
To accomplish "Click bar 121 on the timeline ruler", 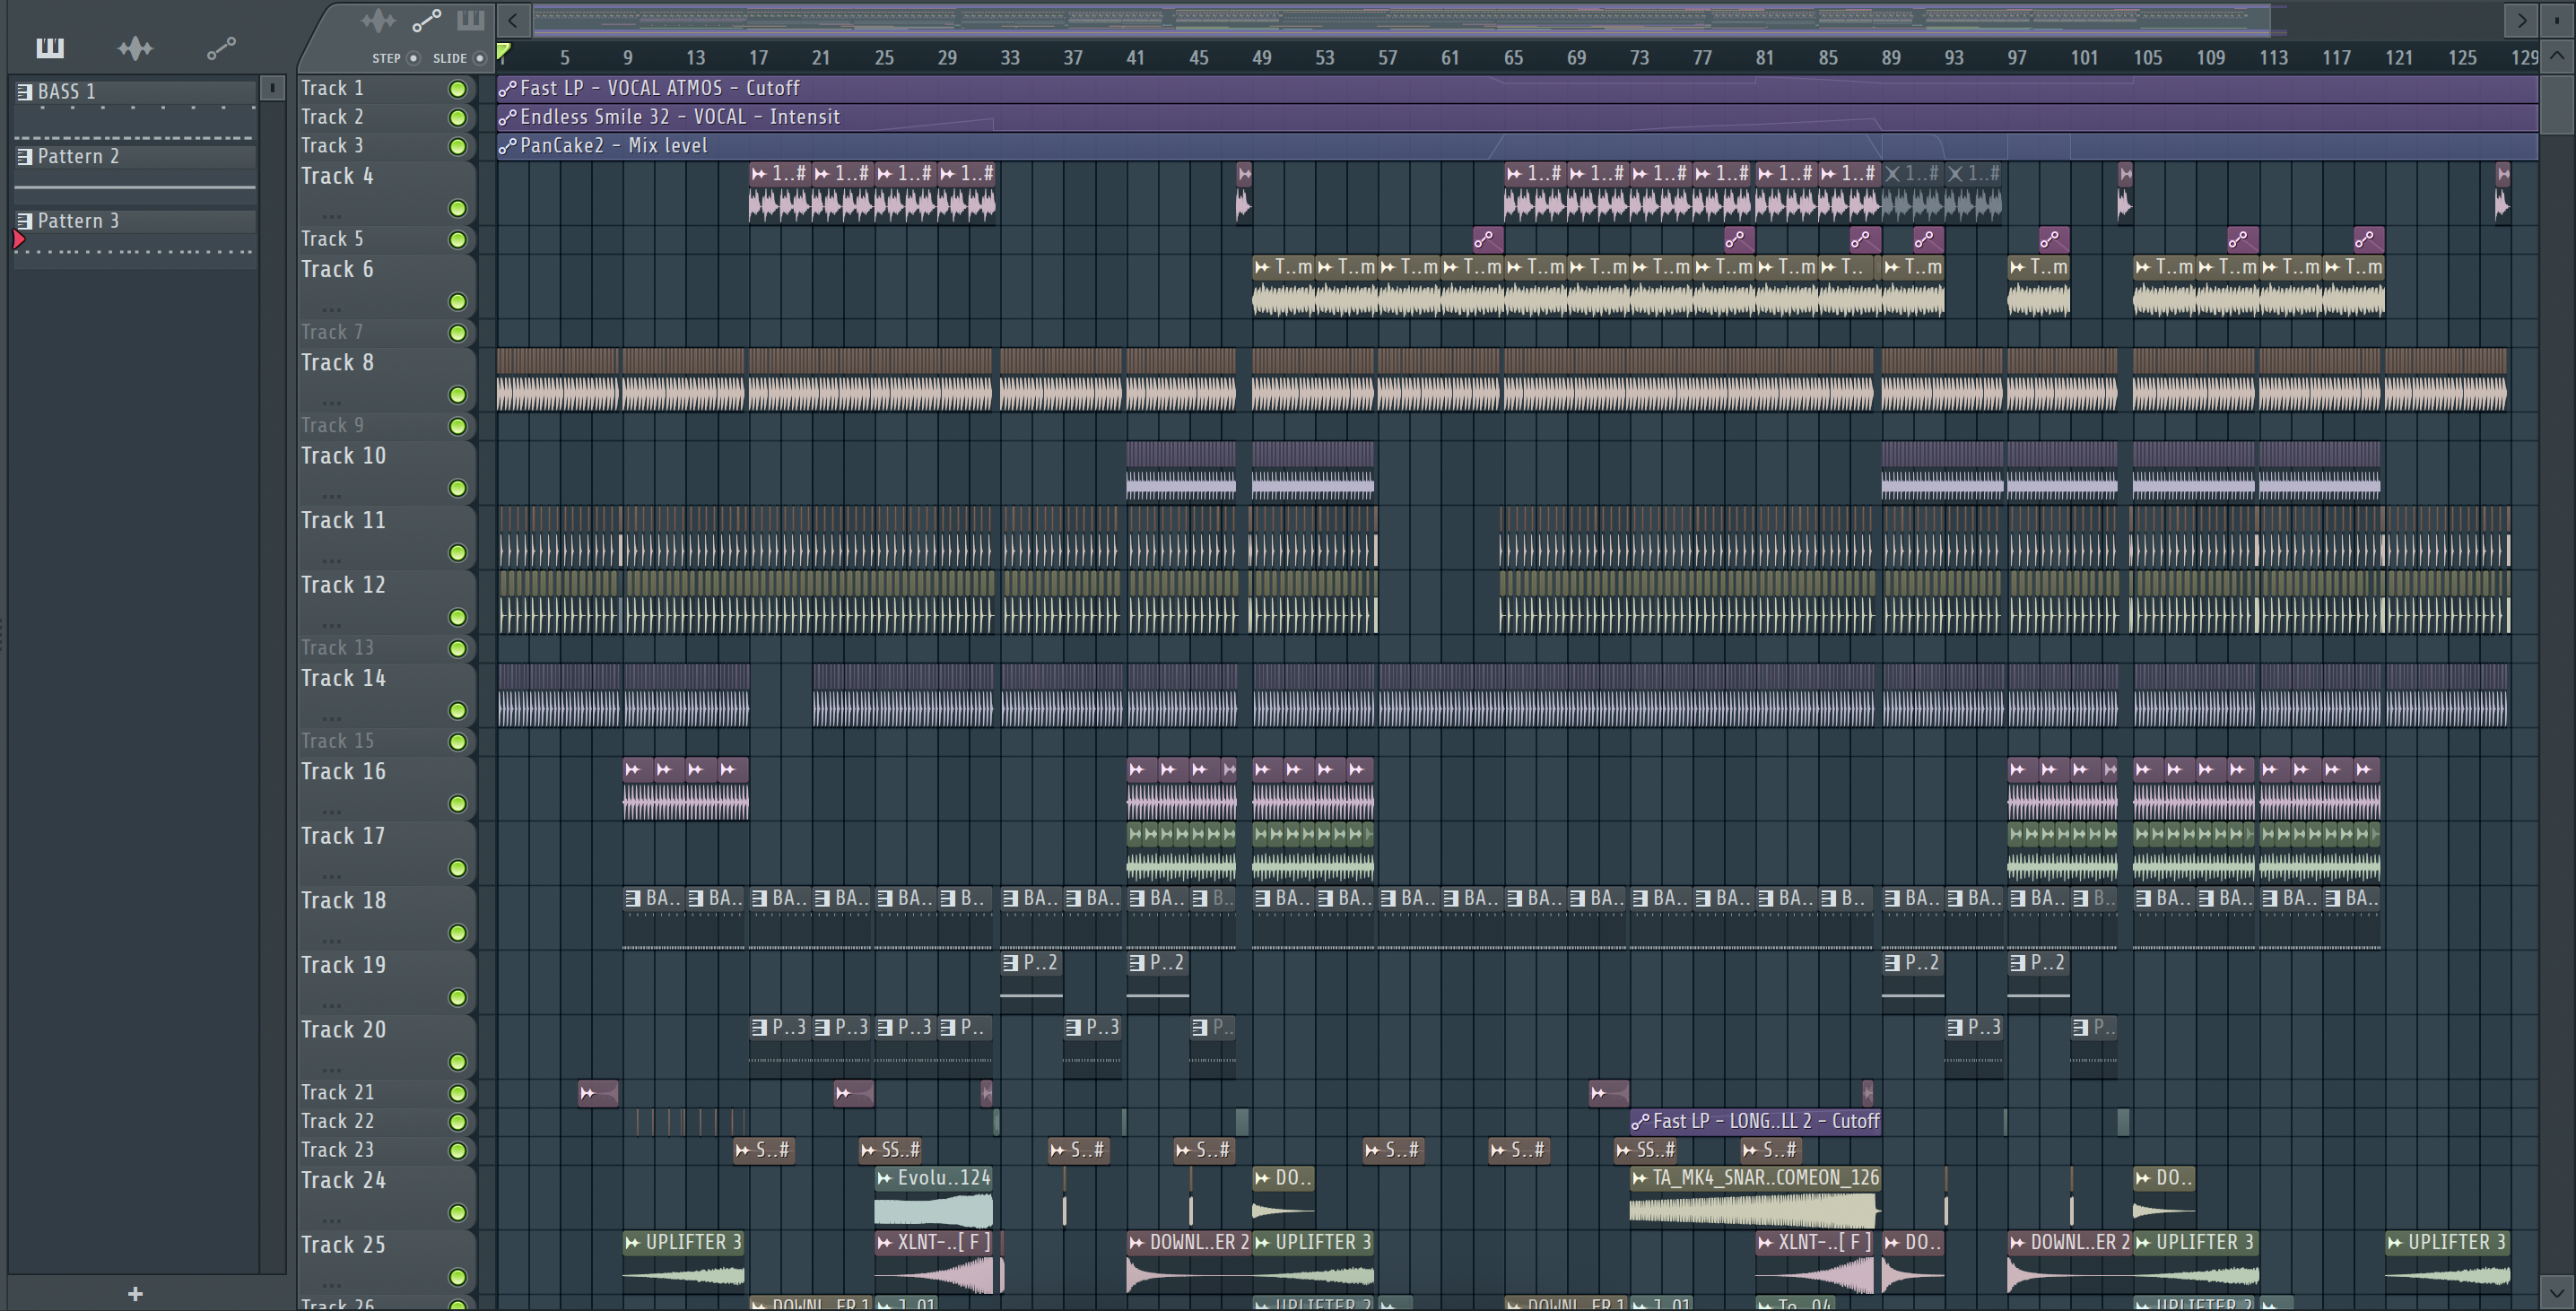I will coord(2399,58).
